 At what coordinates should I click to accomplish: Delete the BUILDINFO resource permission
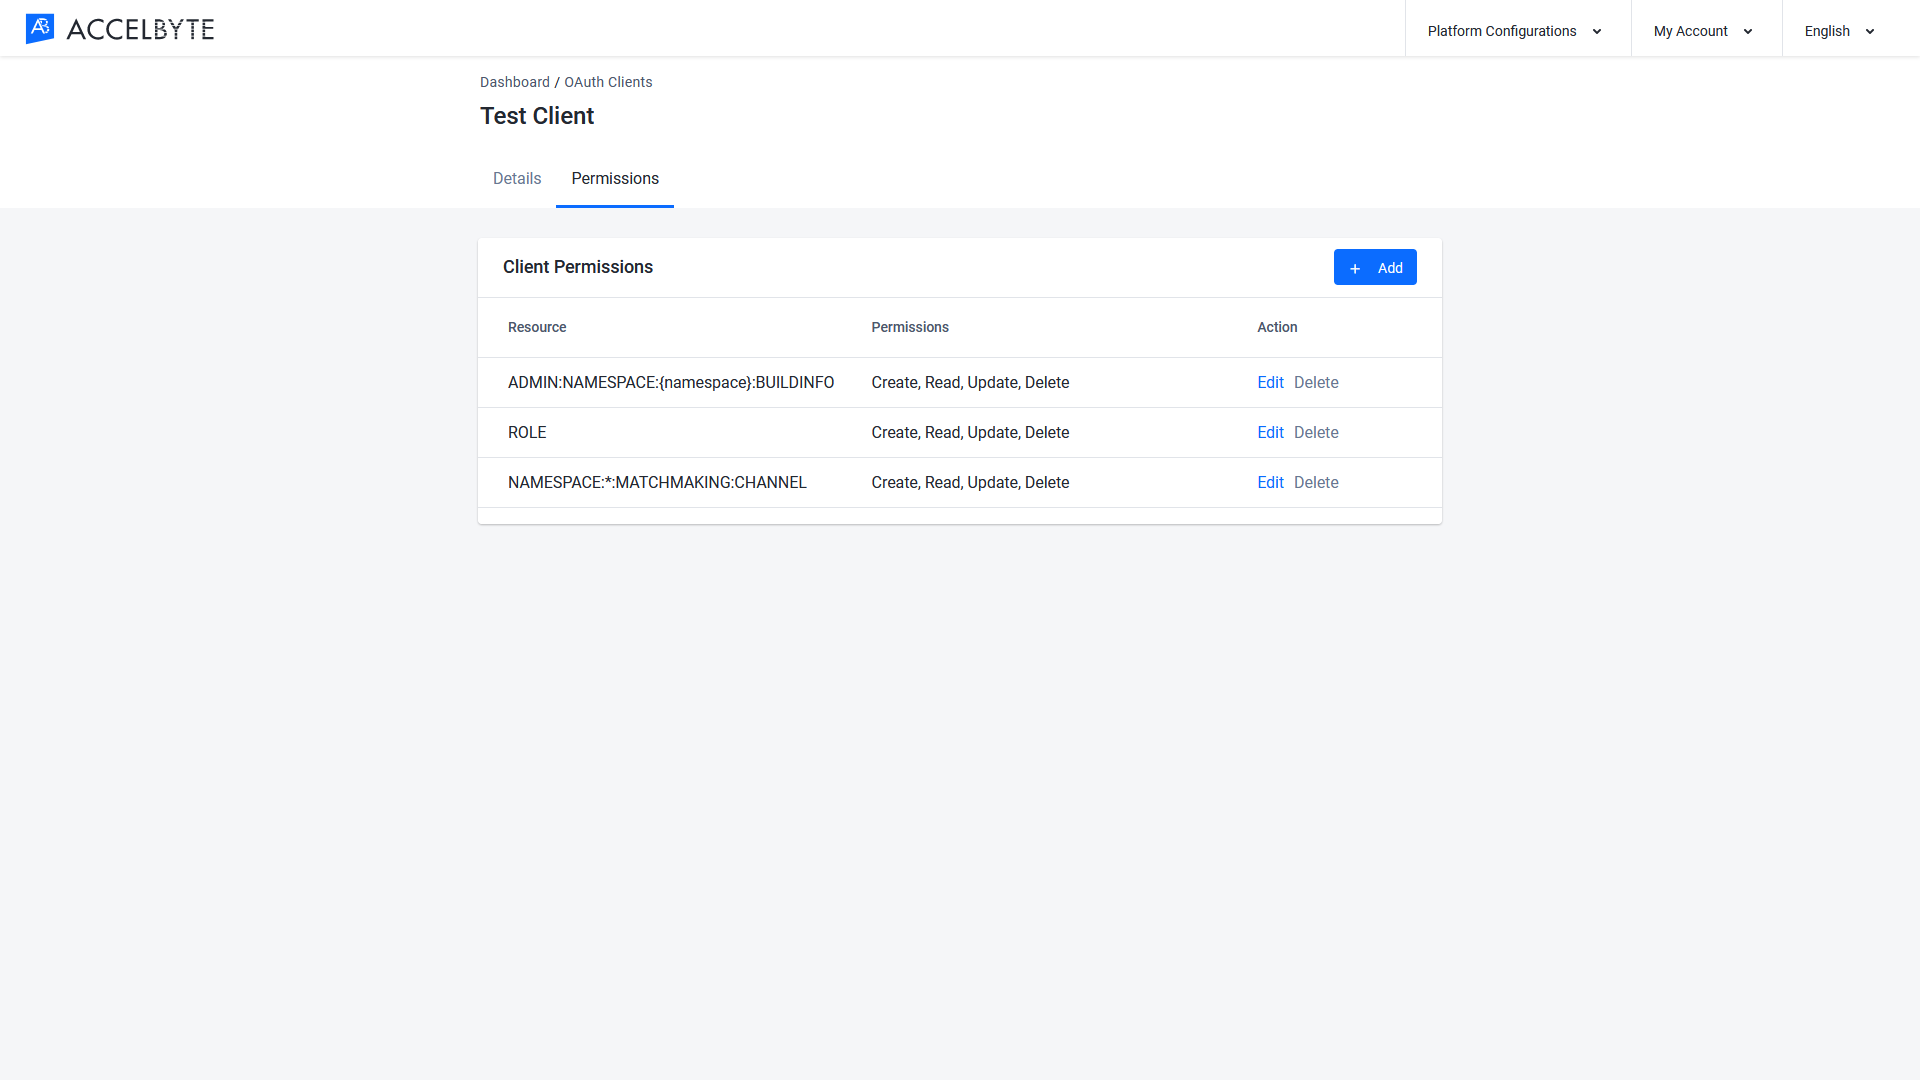click(1316, 382)
